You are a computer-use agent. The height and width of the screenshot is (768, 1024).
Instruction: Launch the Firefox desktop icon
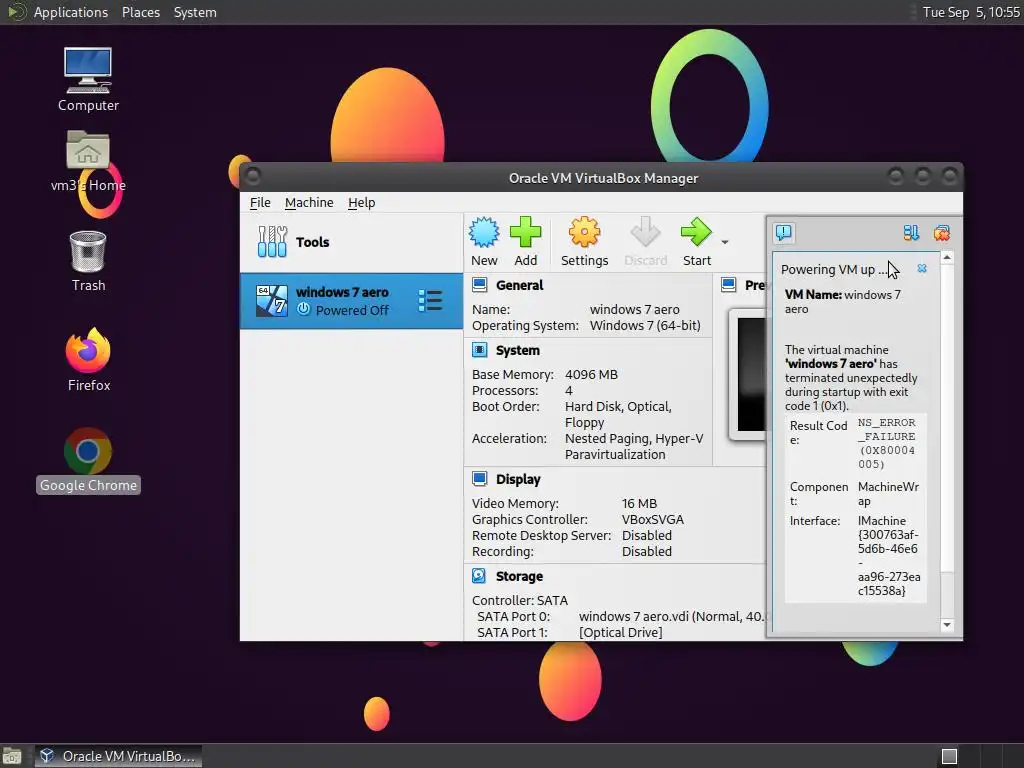point(88,360)
